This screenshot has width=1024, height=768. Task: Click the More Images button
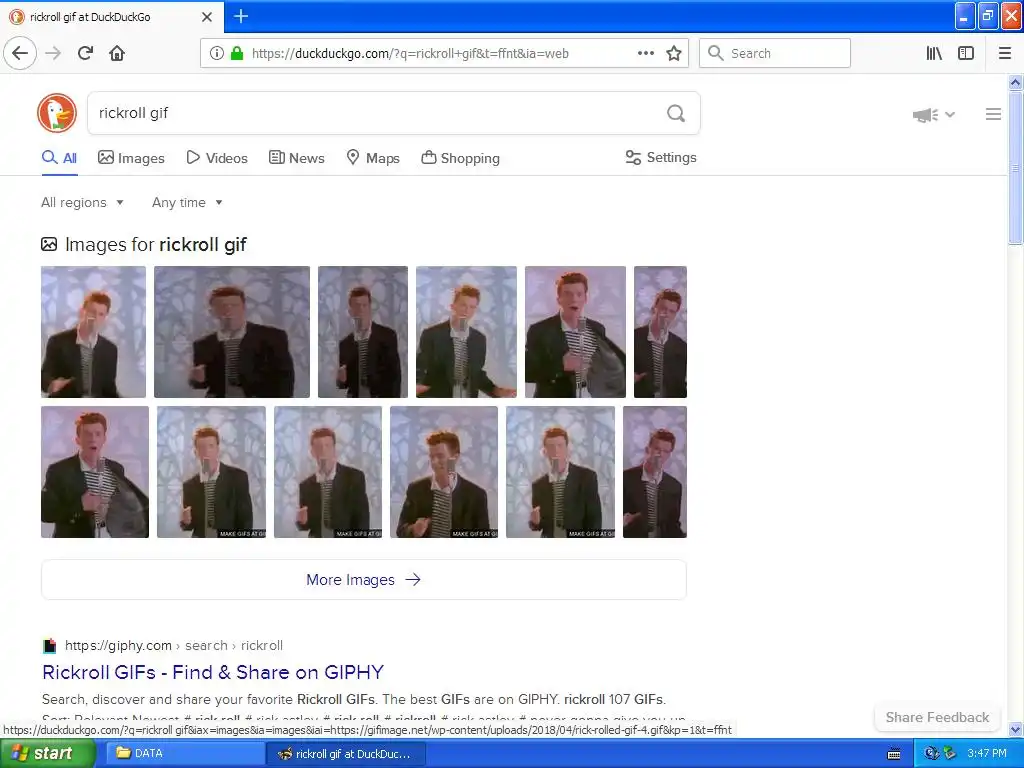pyautogui.click(x=364, y=580)
